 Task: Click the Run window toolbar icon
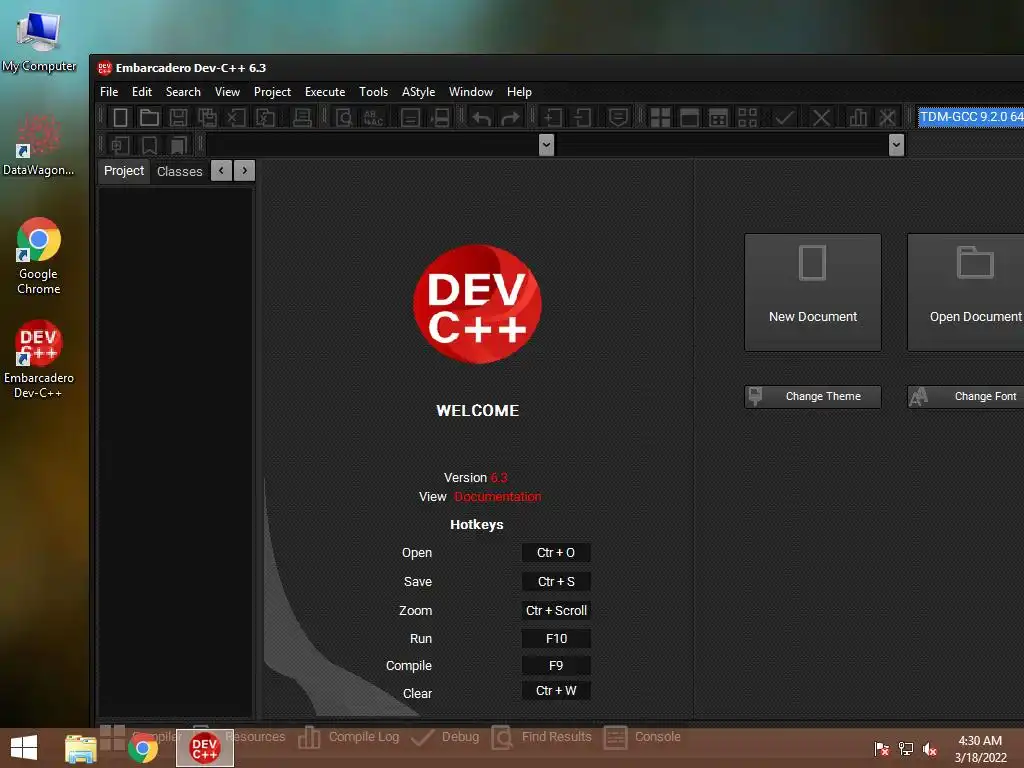[689, 118]
